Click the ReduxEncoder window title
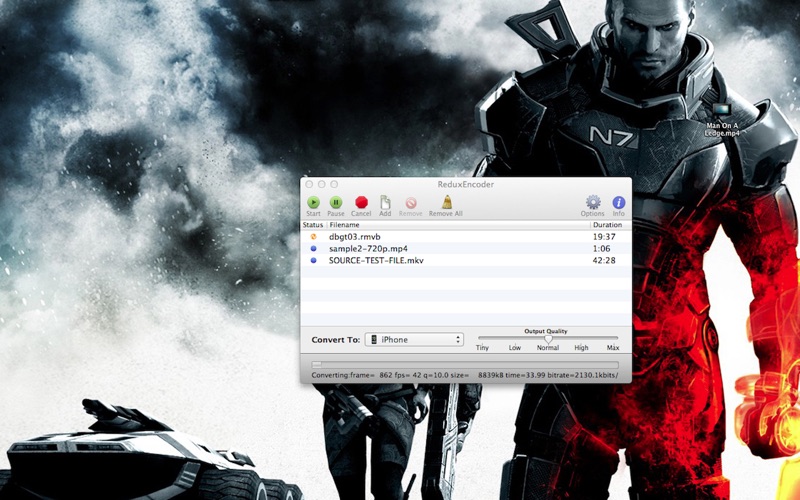800x500 pixels. click(465, 184)
